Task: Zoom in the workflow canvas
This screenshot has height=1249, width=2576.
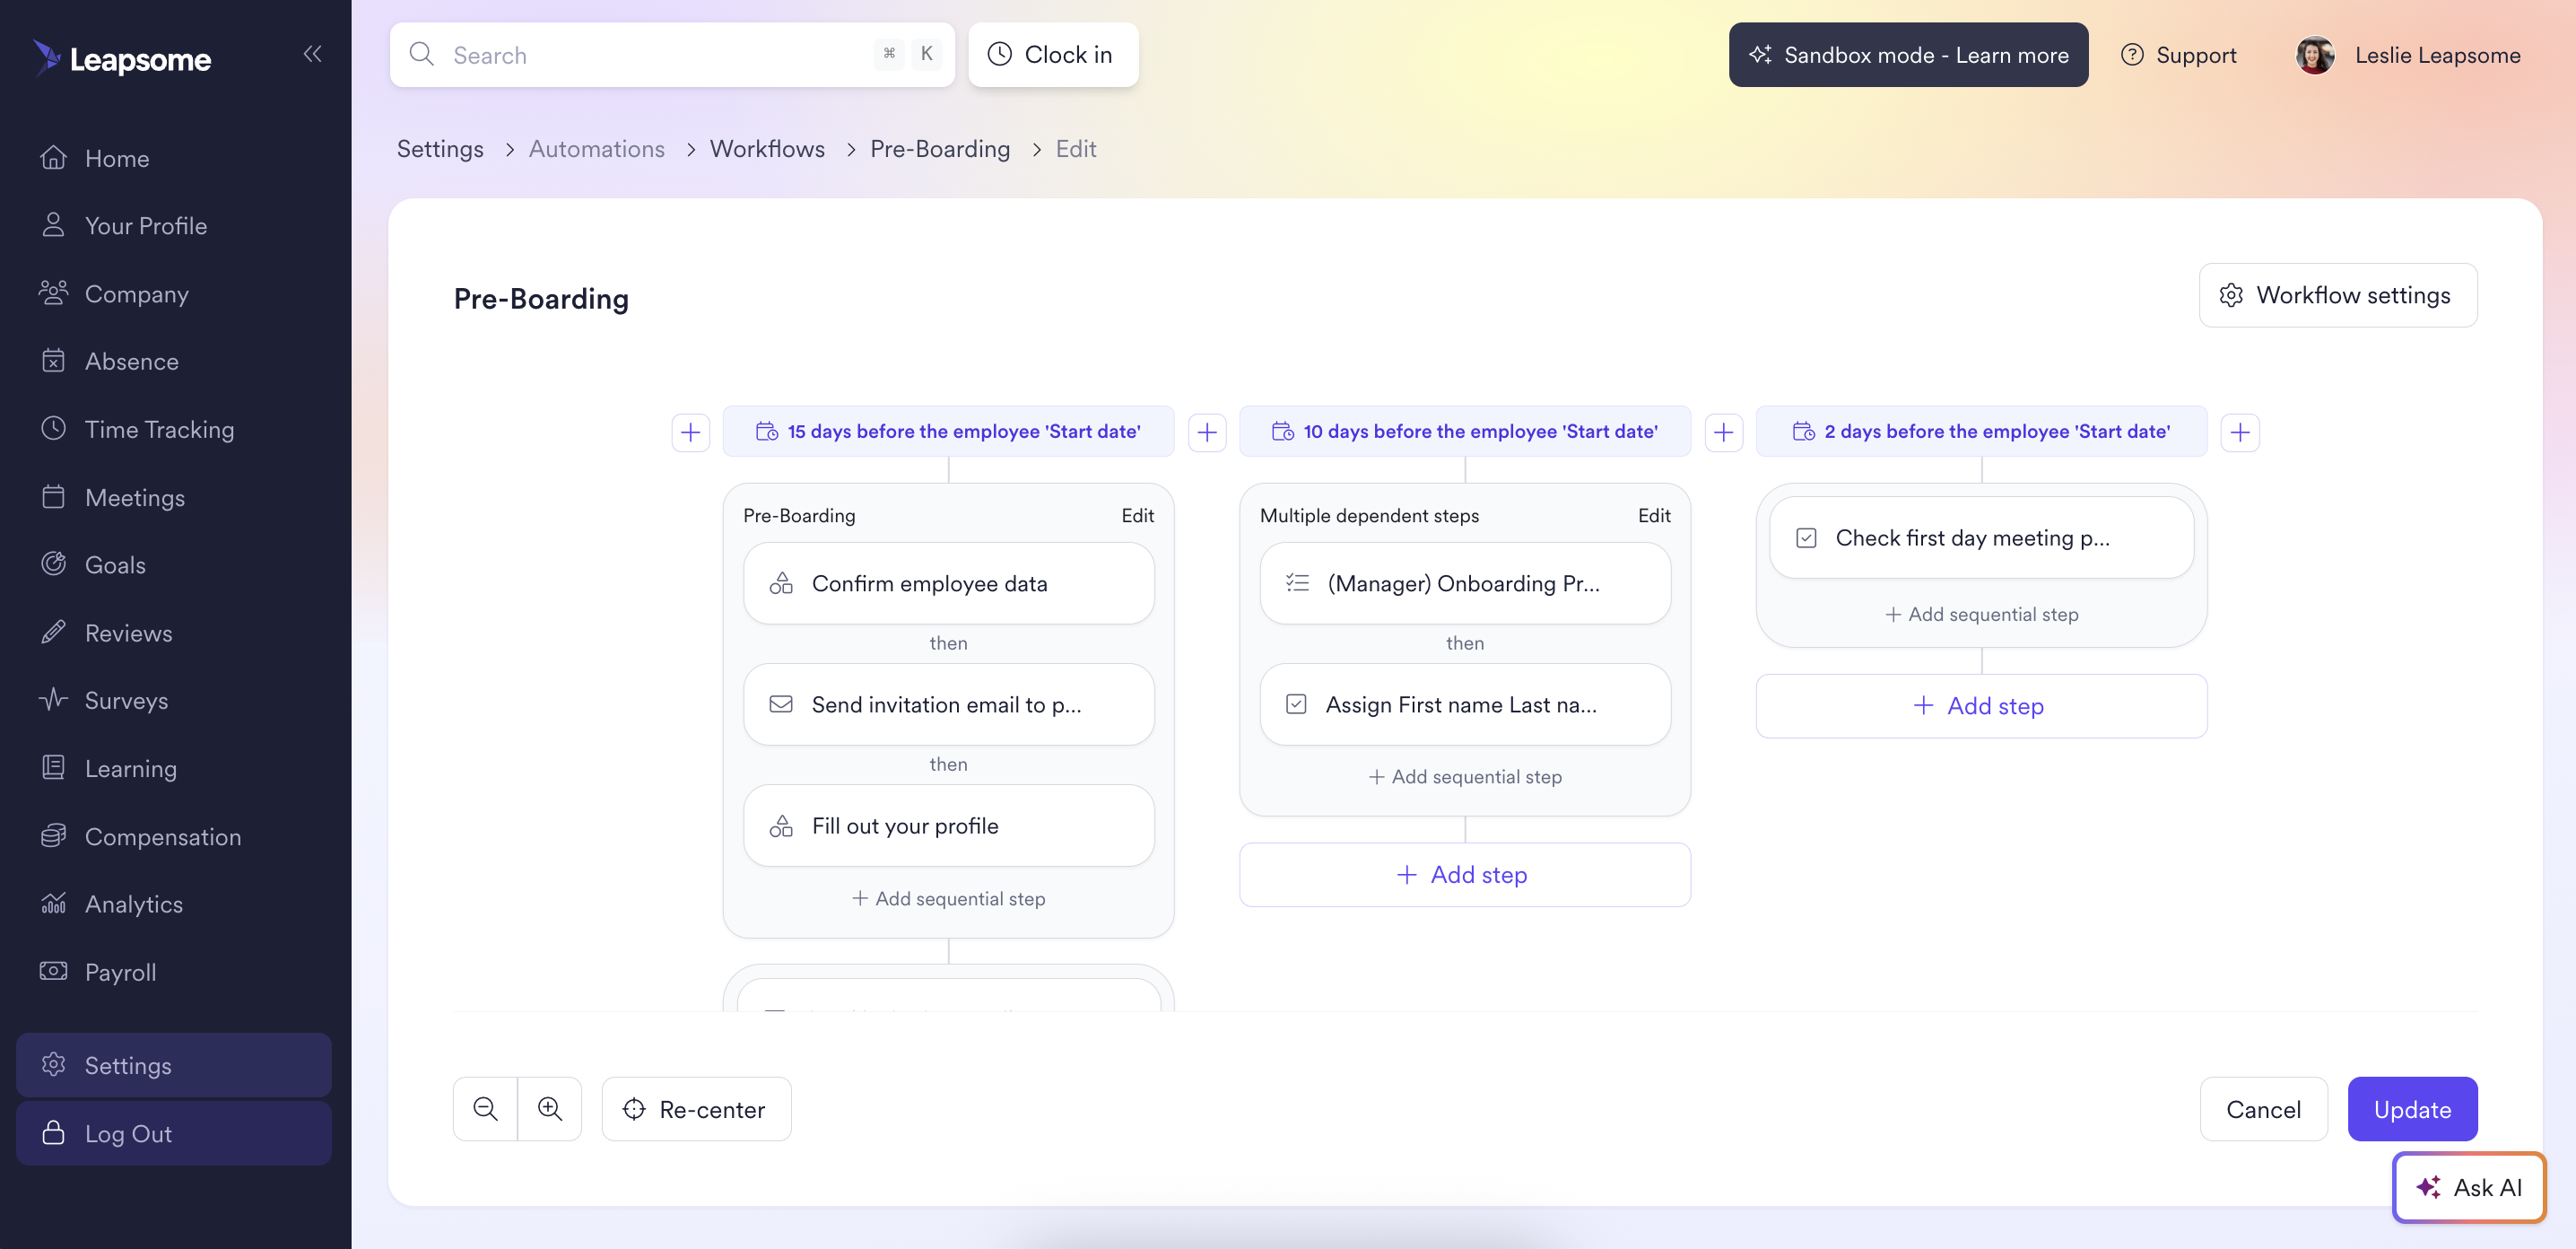Action: pos(549,1108)
